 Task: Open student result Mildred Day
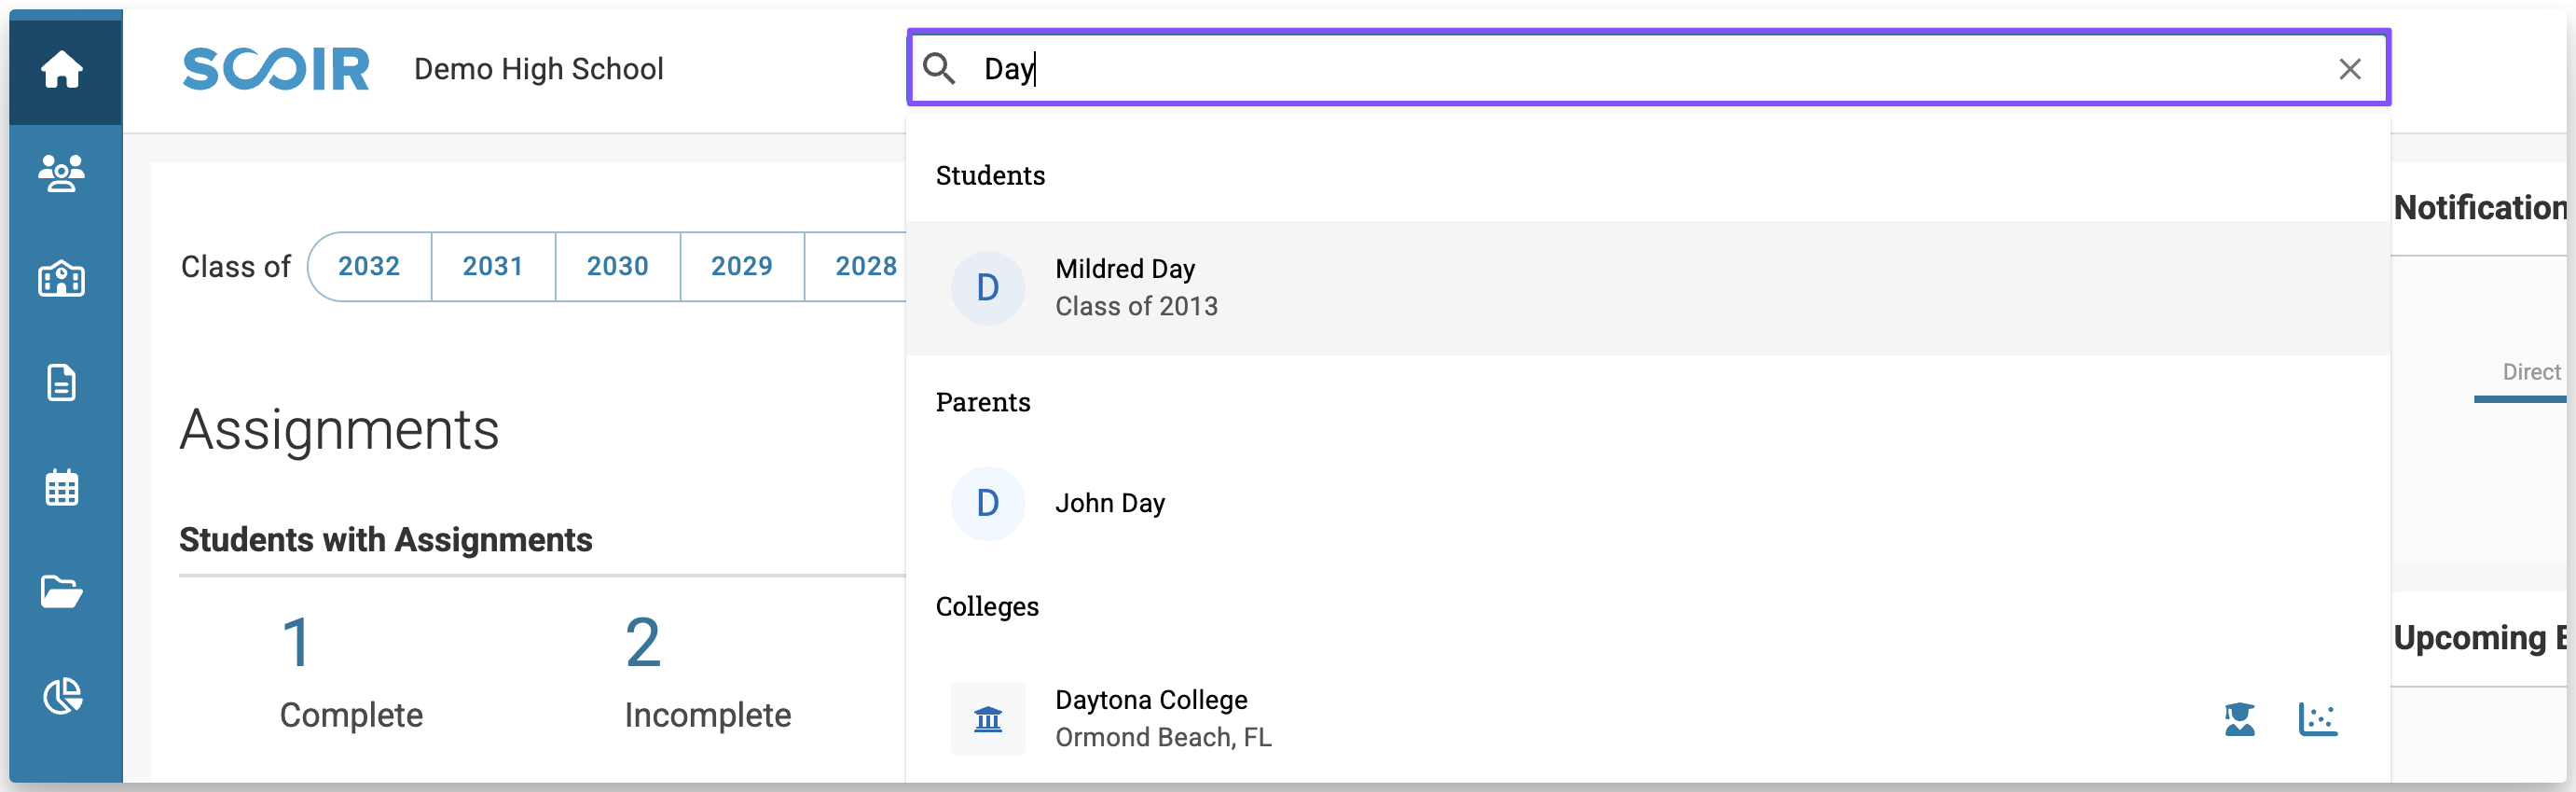[x=1125, y=288]
